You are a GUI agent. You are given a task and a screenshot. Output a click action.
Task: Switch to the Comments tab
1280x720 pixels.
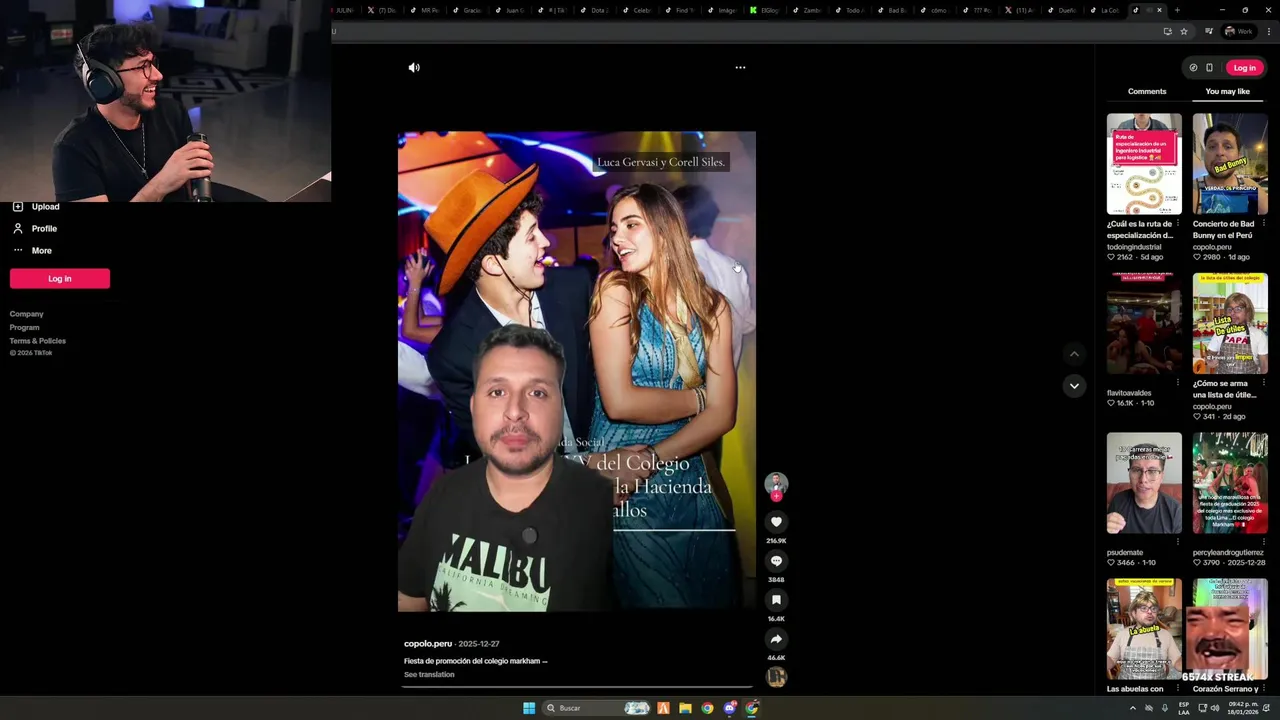click(1147, 91)
